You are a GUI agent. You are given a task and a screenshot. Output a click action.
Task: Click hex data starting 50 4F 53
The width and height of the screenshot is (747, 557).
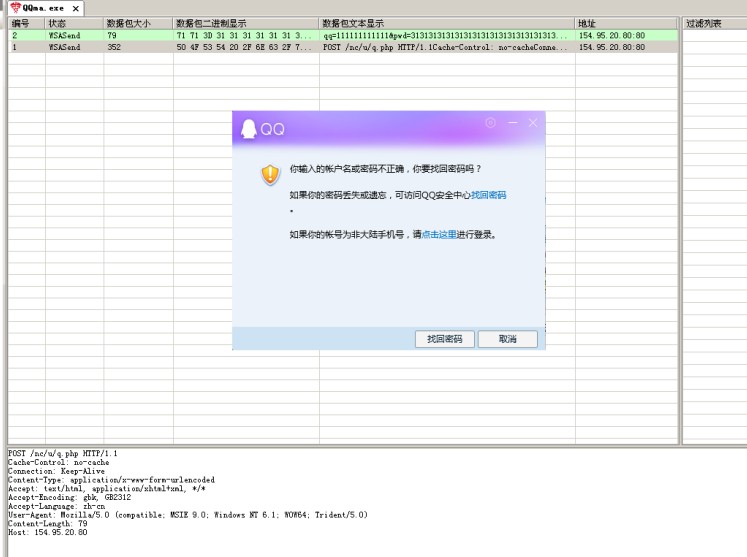click(244, 47)
